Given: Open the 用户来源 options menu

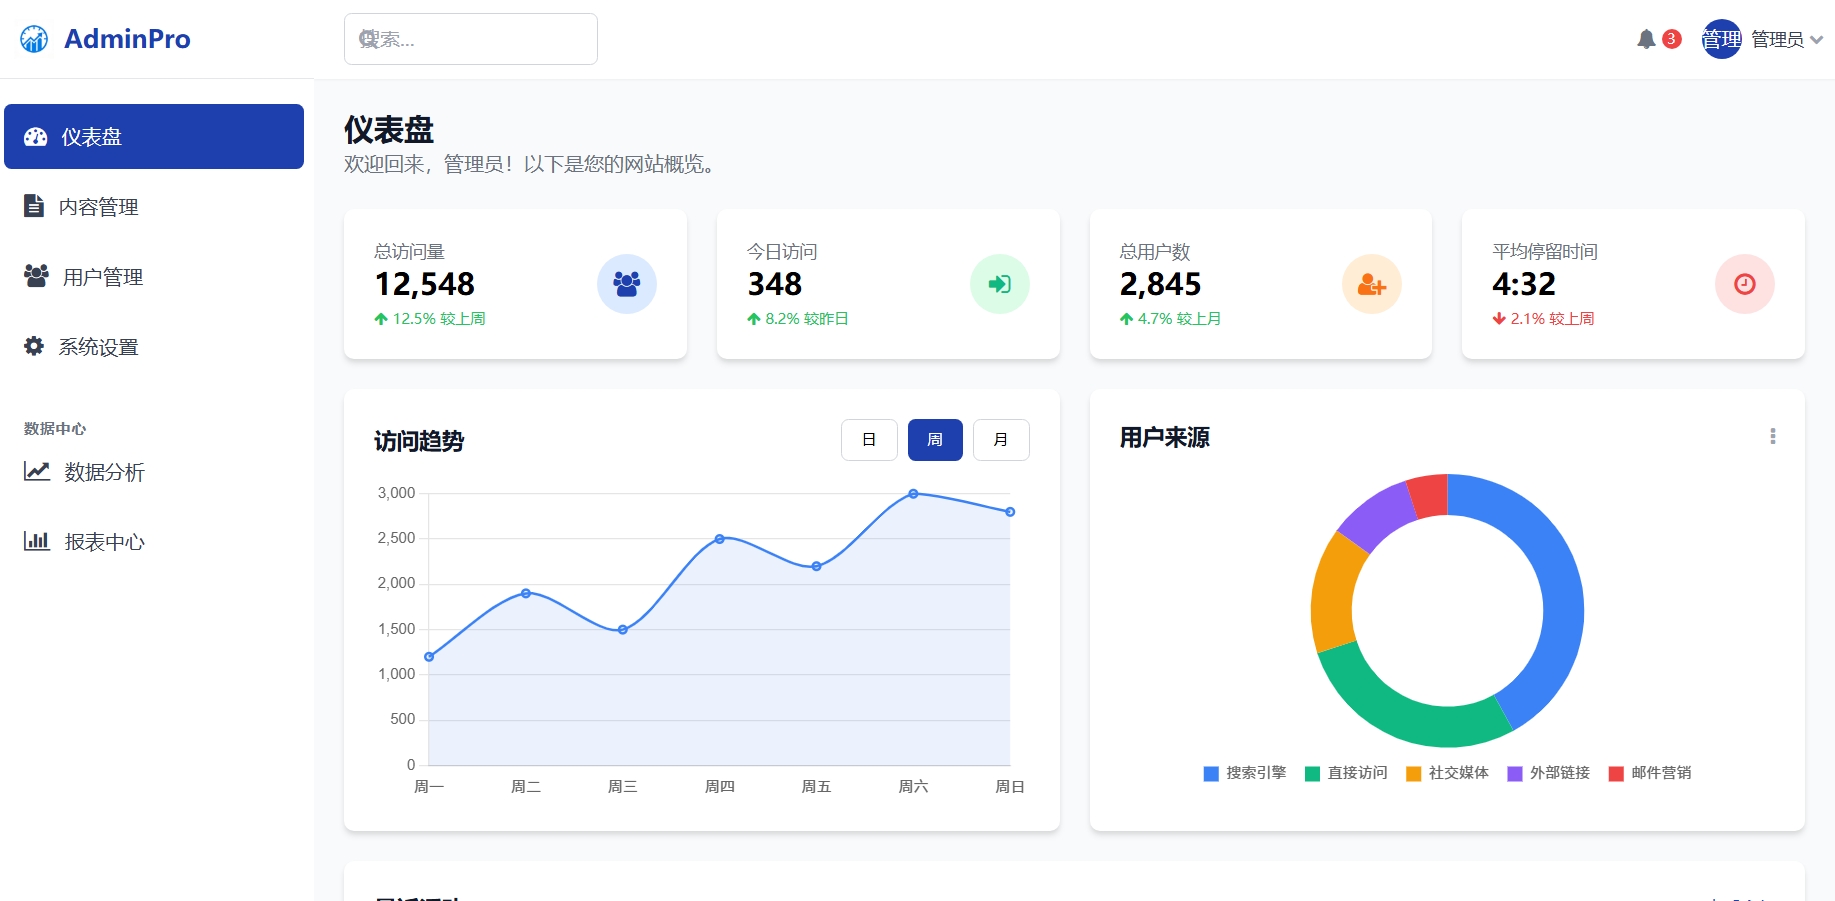Looking at the screenshot, I should tap(1774, 437).
